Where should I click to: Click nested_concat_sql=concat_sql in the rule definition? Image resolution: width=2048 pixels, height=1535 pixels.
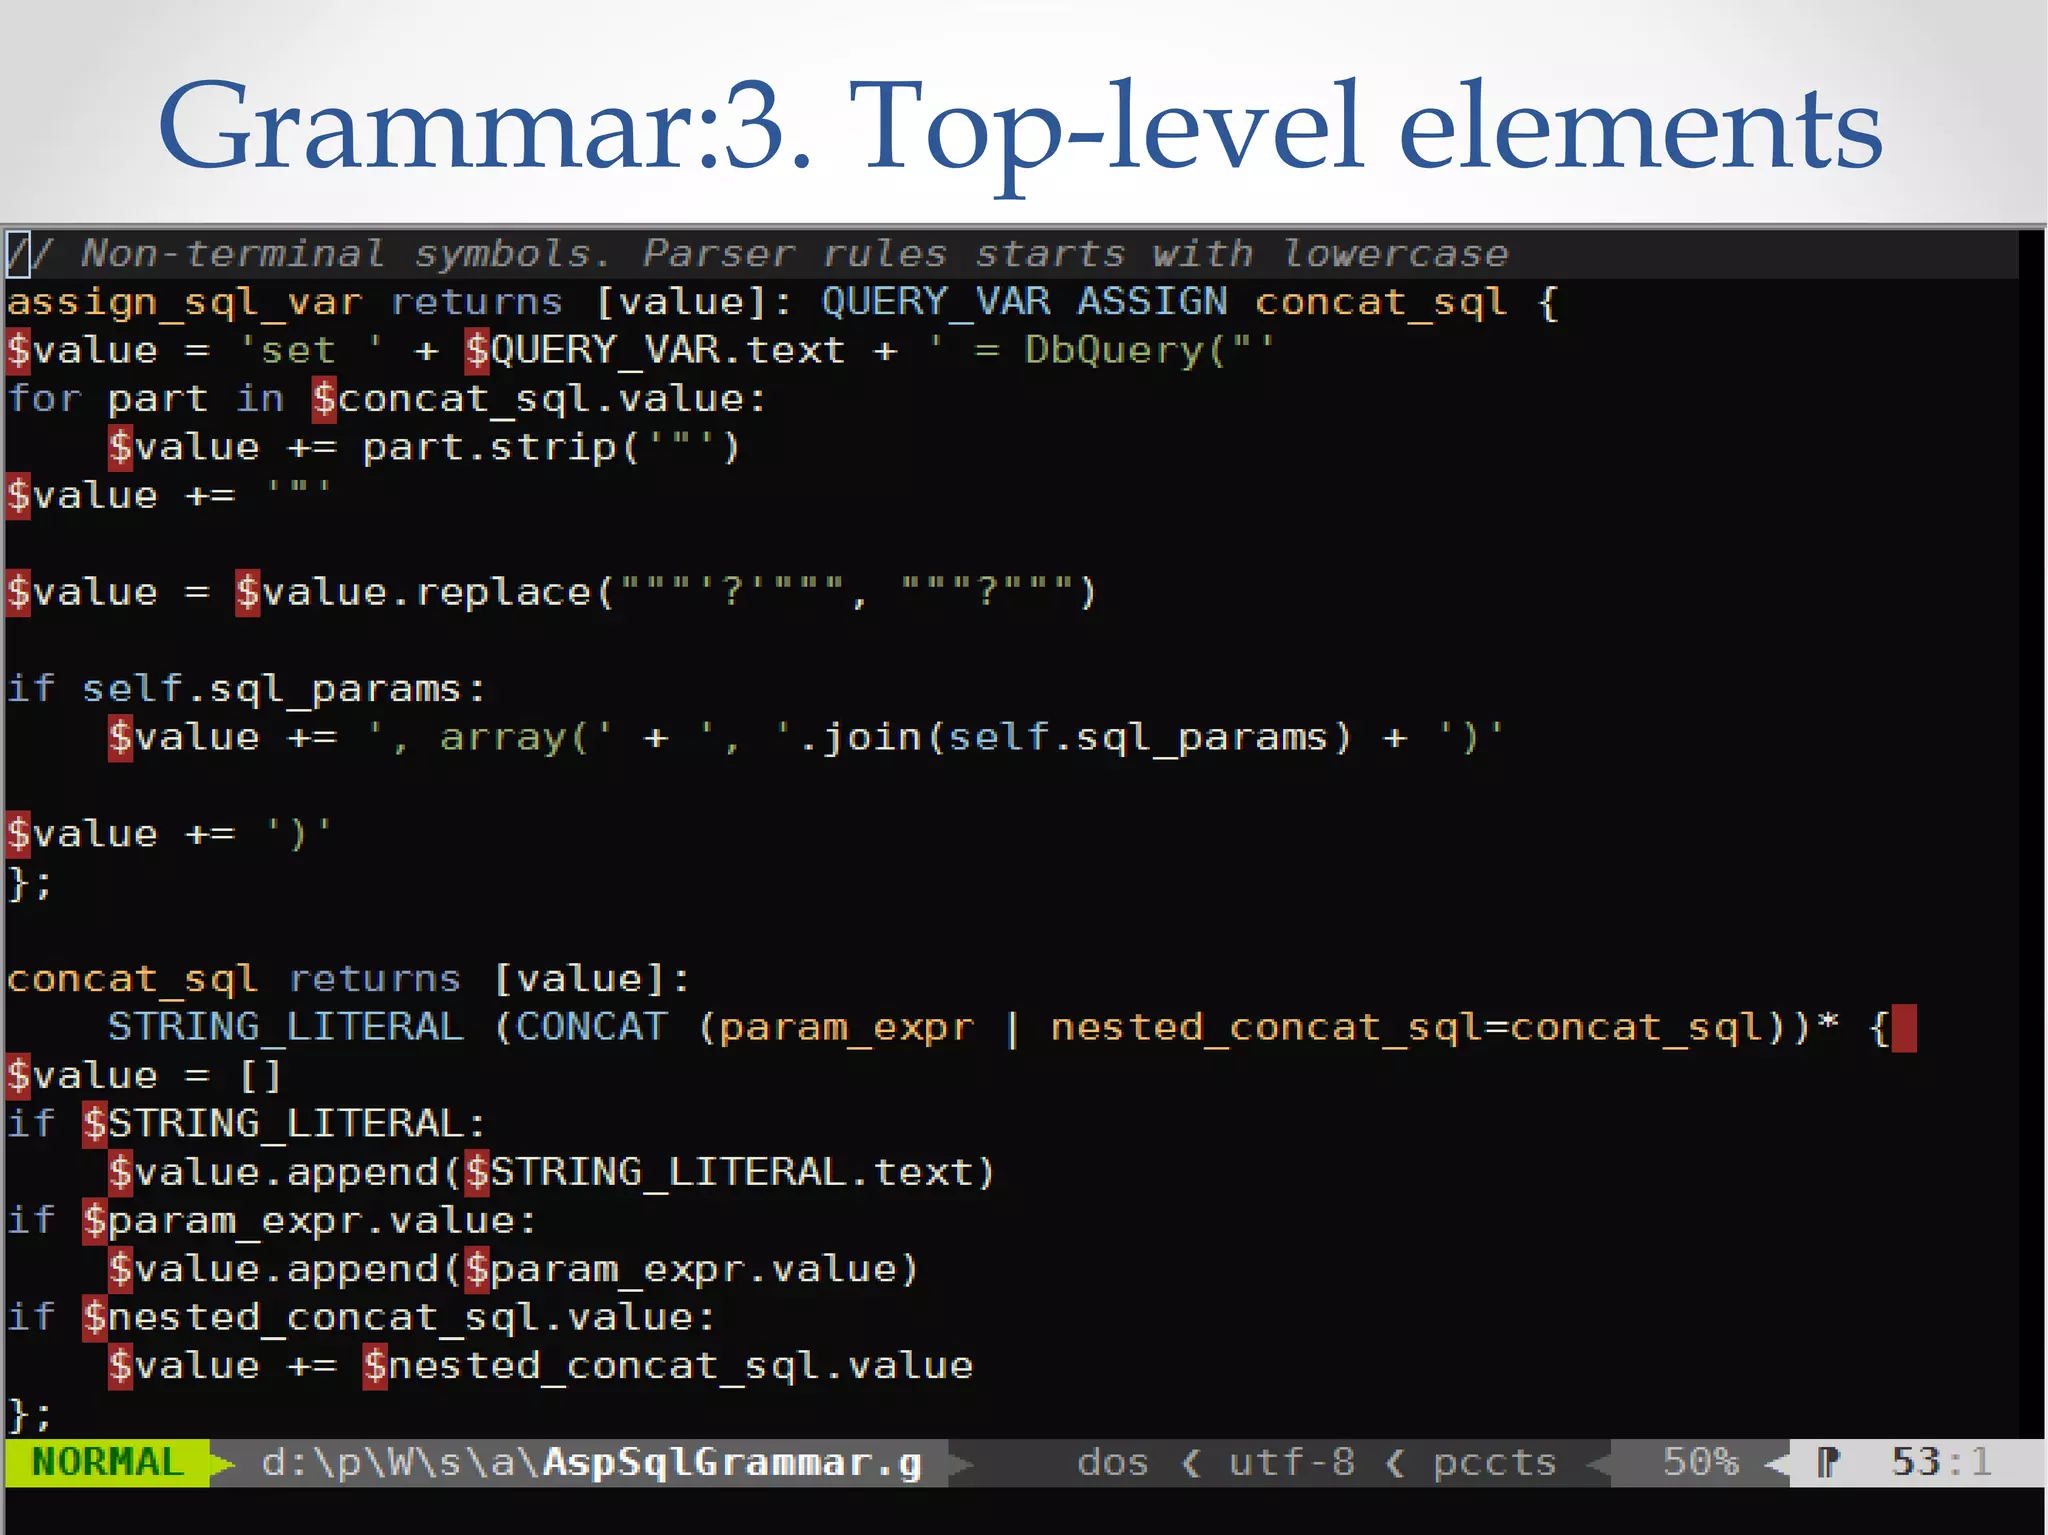tap(1407, 1028)
